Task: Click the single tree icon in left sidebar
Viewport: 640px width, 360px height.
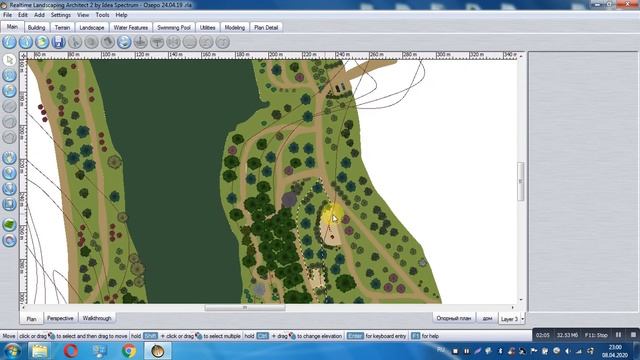Action: pyautogui.click(x=9, y=173)
